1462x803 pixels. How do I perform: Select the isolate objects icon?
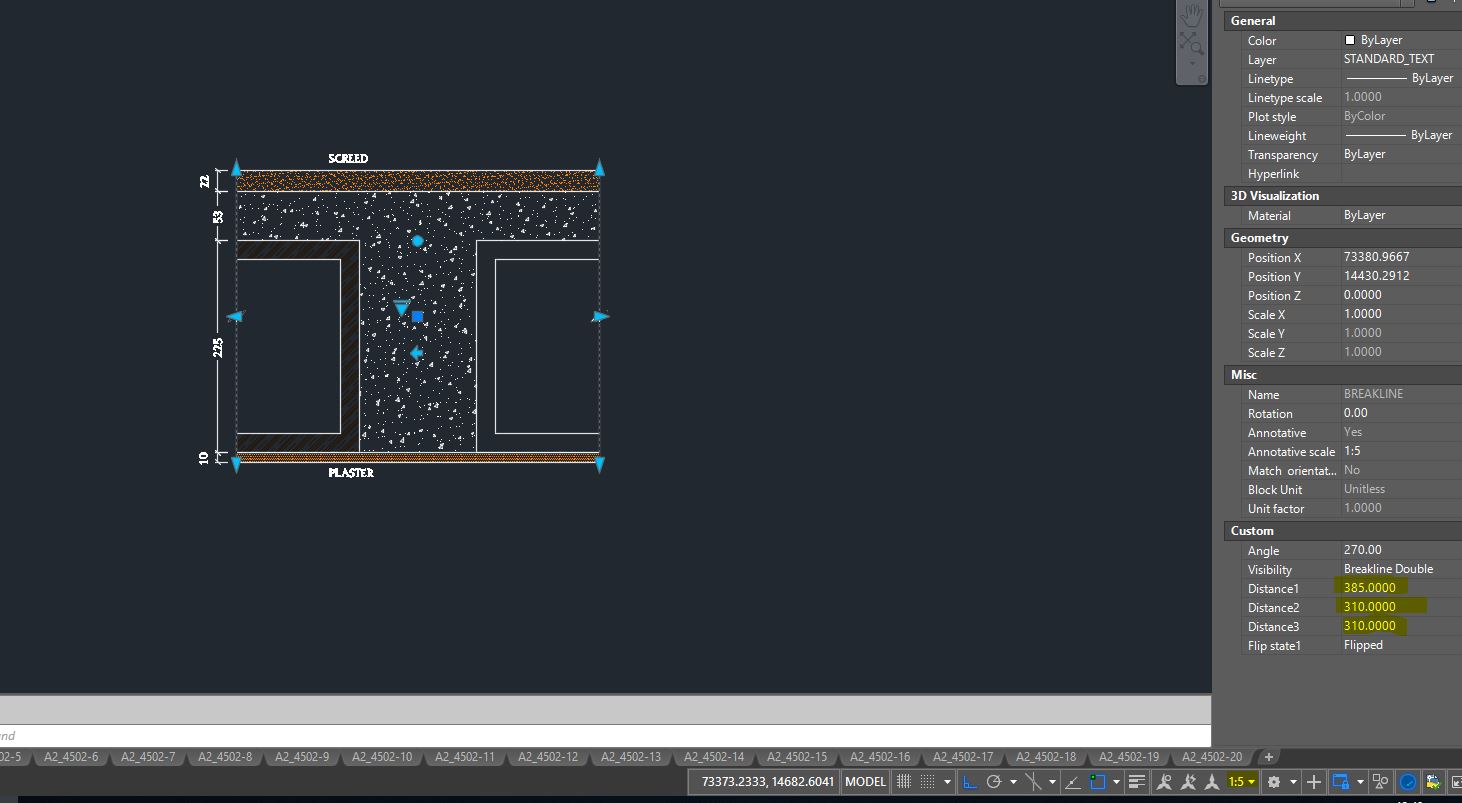pos(1380,781)
